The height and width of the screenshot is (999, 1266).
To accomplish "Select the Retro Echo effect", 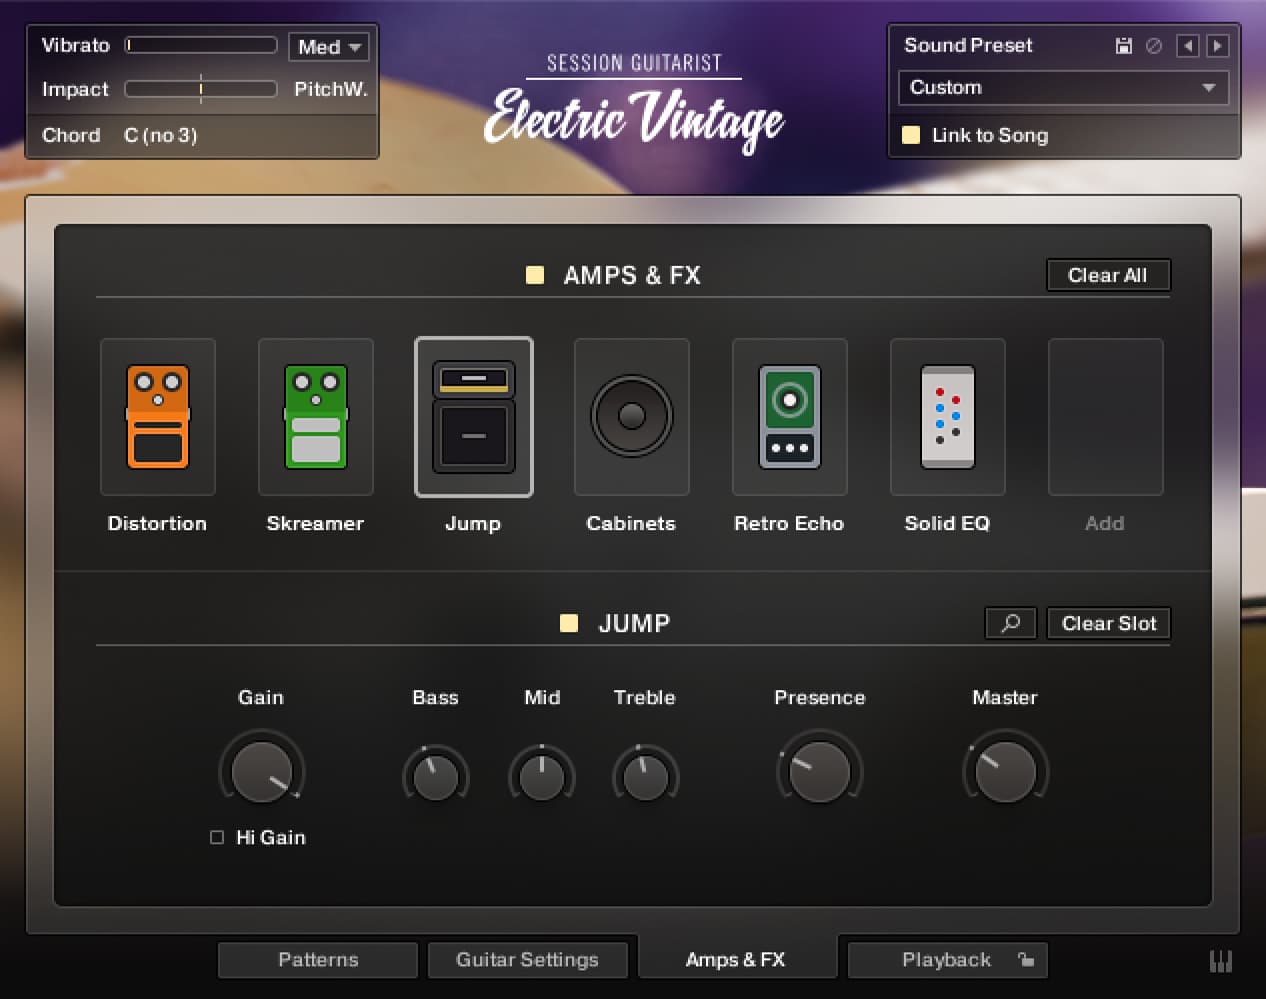I will pyautogui.click(x=789, y=417).
